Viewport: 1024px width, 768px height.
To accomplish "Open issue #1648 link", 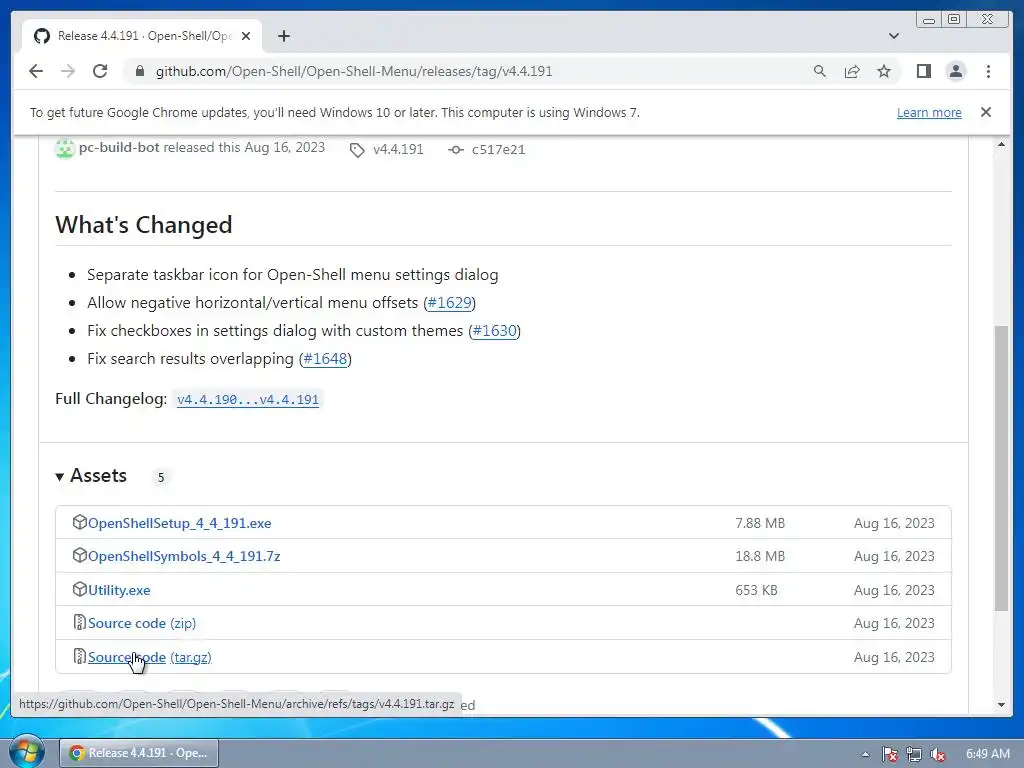I will (x=325, y=359).
